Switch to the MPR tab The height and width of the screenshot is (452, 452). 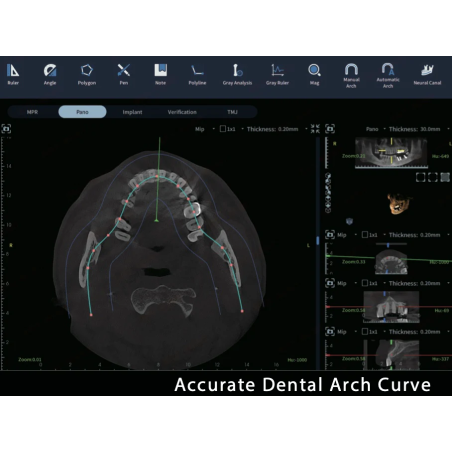click(32, 112)
